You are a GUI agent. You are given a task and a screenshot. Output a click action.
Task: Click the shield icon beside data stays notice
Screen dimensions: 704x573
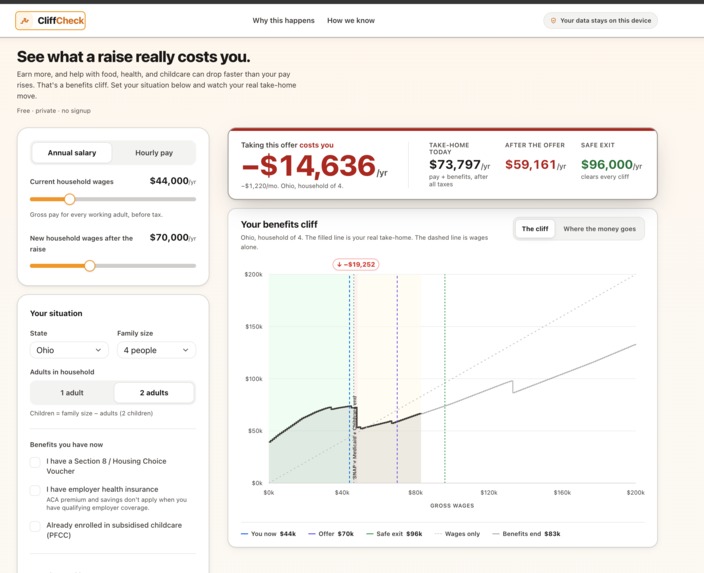(553, 21)
